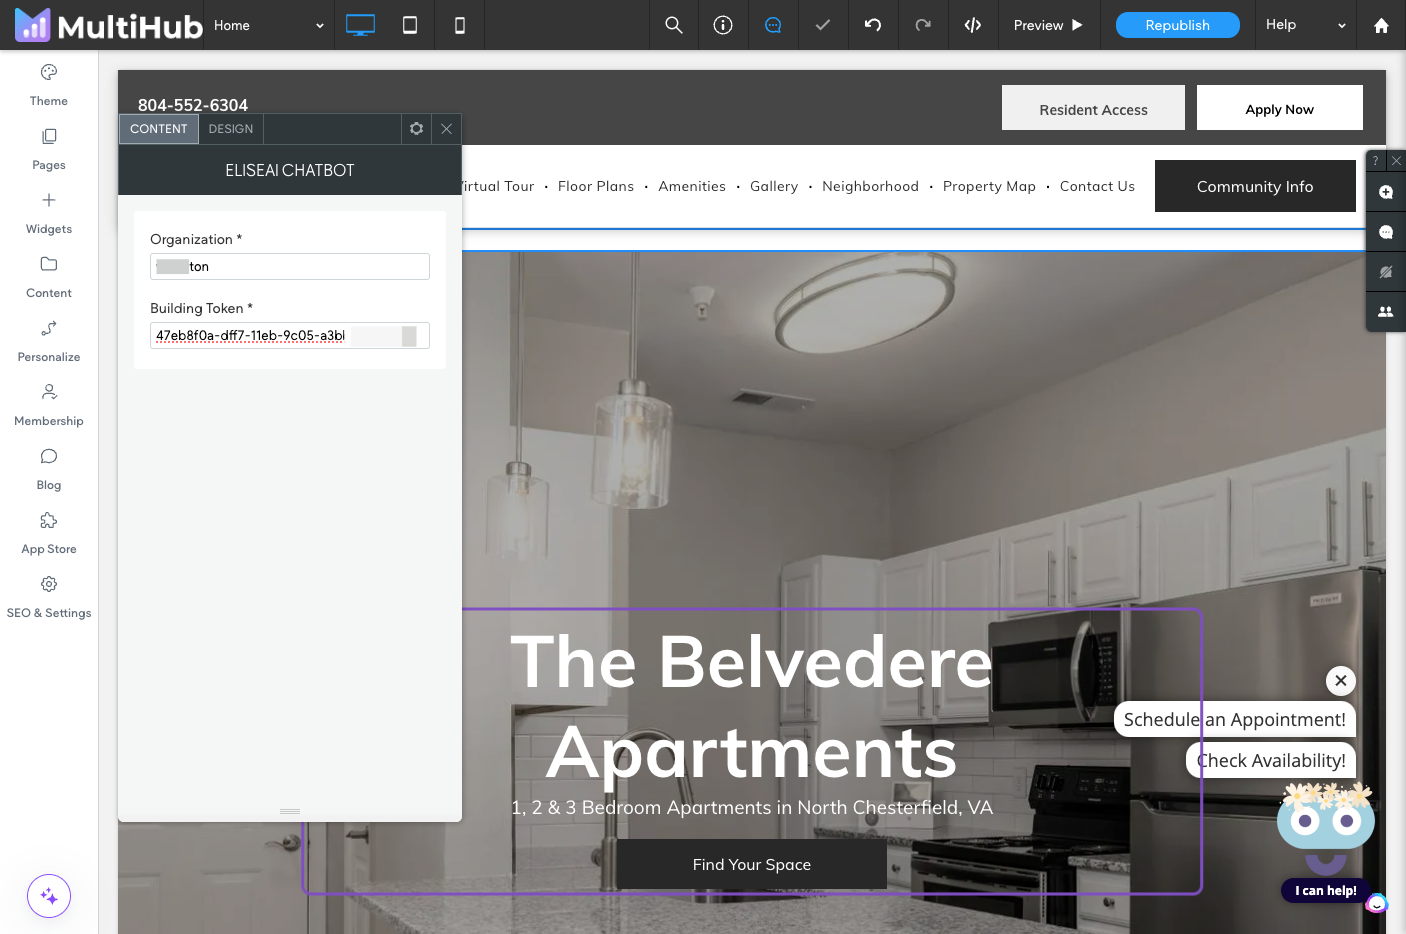Open the Pages panel
The width and height of the screenshot is (1406, 934).
click(49, 149)
